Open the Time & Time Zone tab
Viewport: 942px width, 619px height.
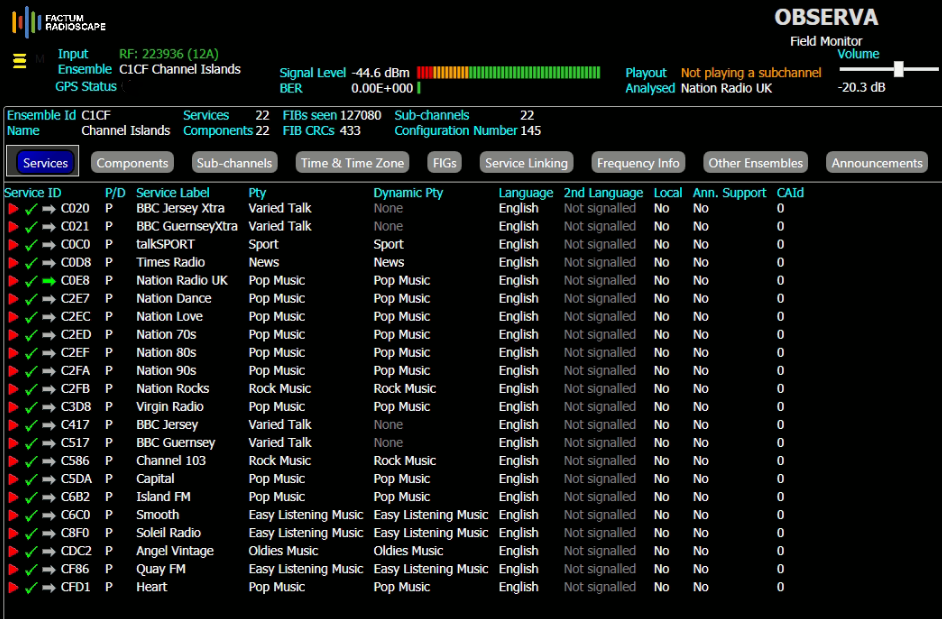[x=353, y=163]
